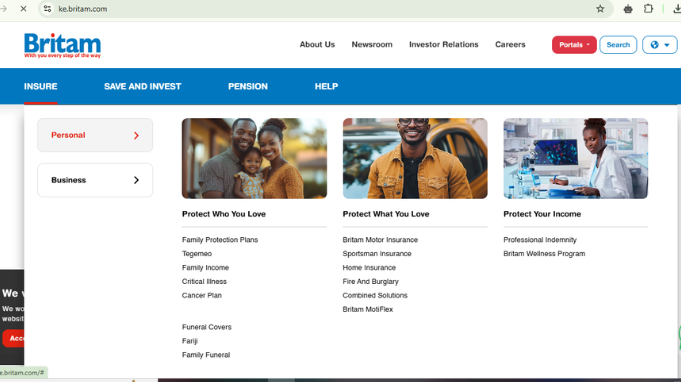Open the browser extensions puzzle icon
The height and width of the screenshot is (382, 681).
point(648,9)
